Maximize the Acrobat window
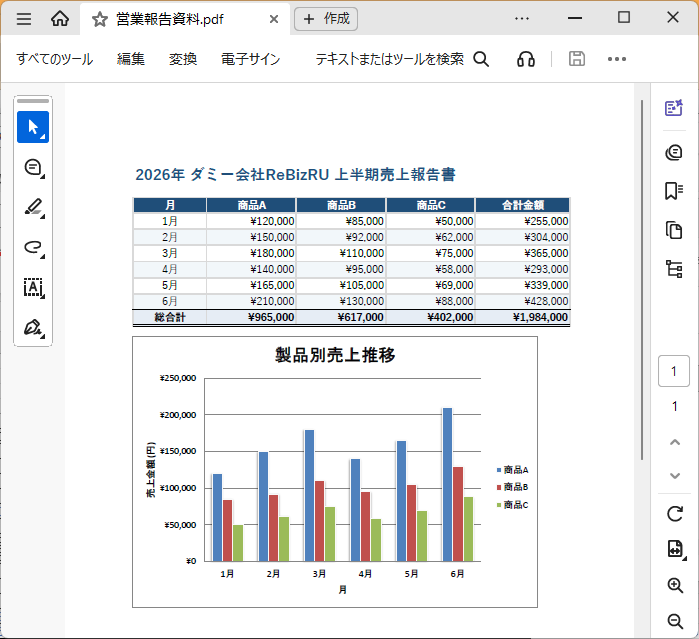Viewport: 699px width, 639px height. click(x=624, y=18)
